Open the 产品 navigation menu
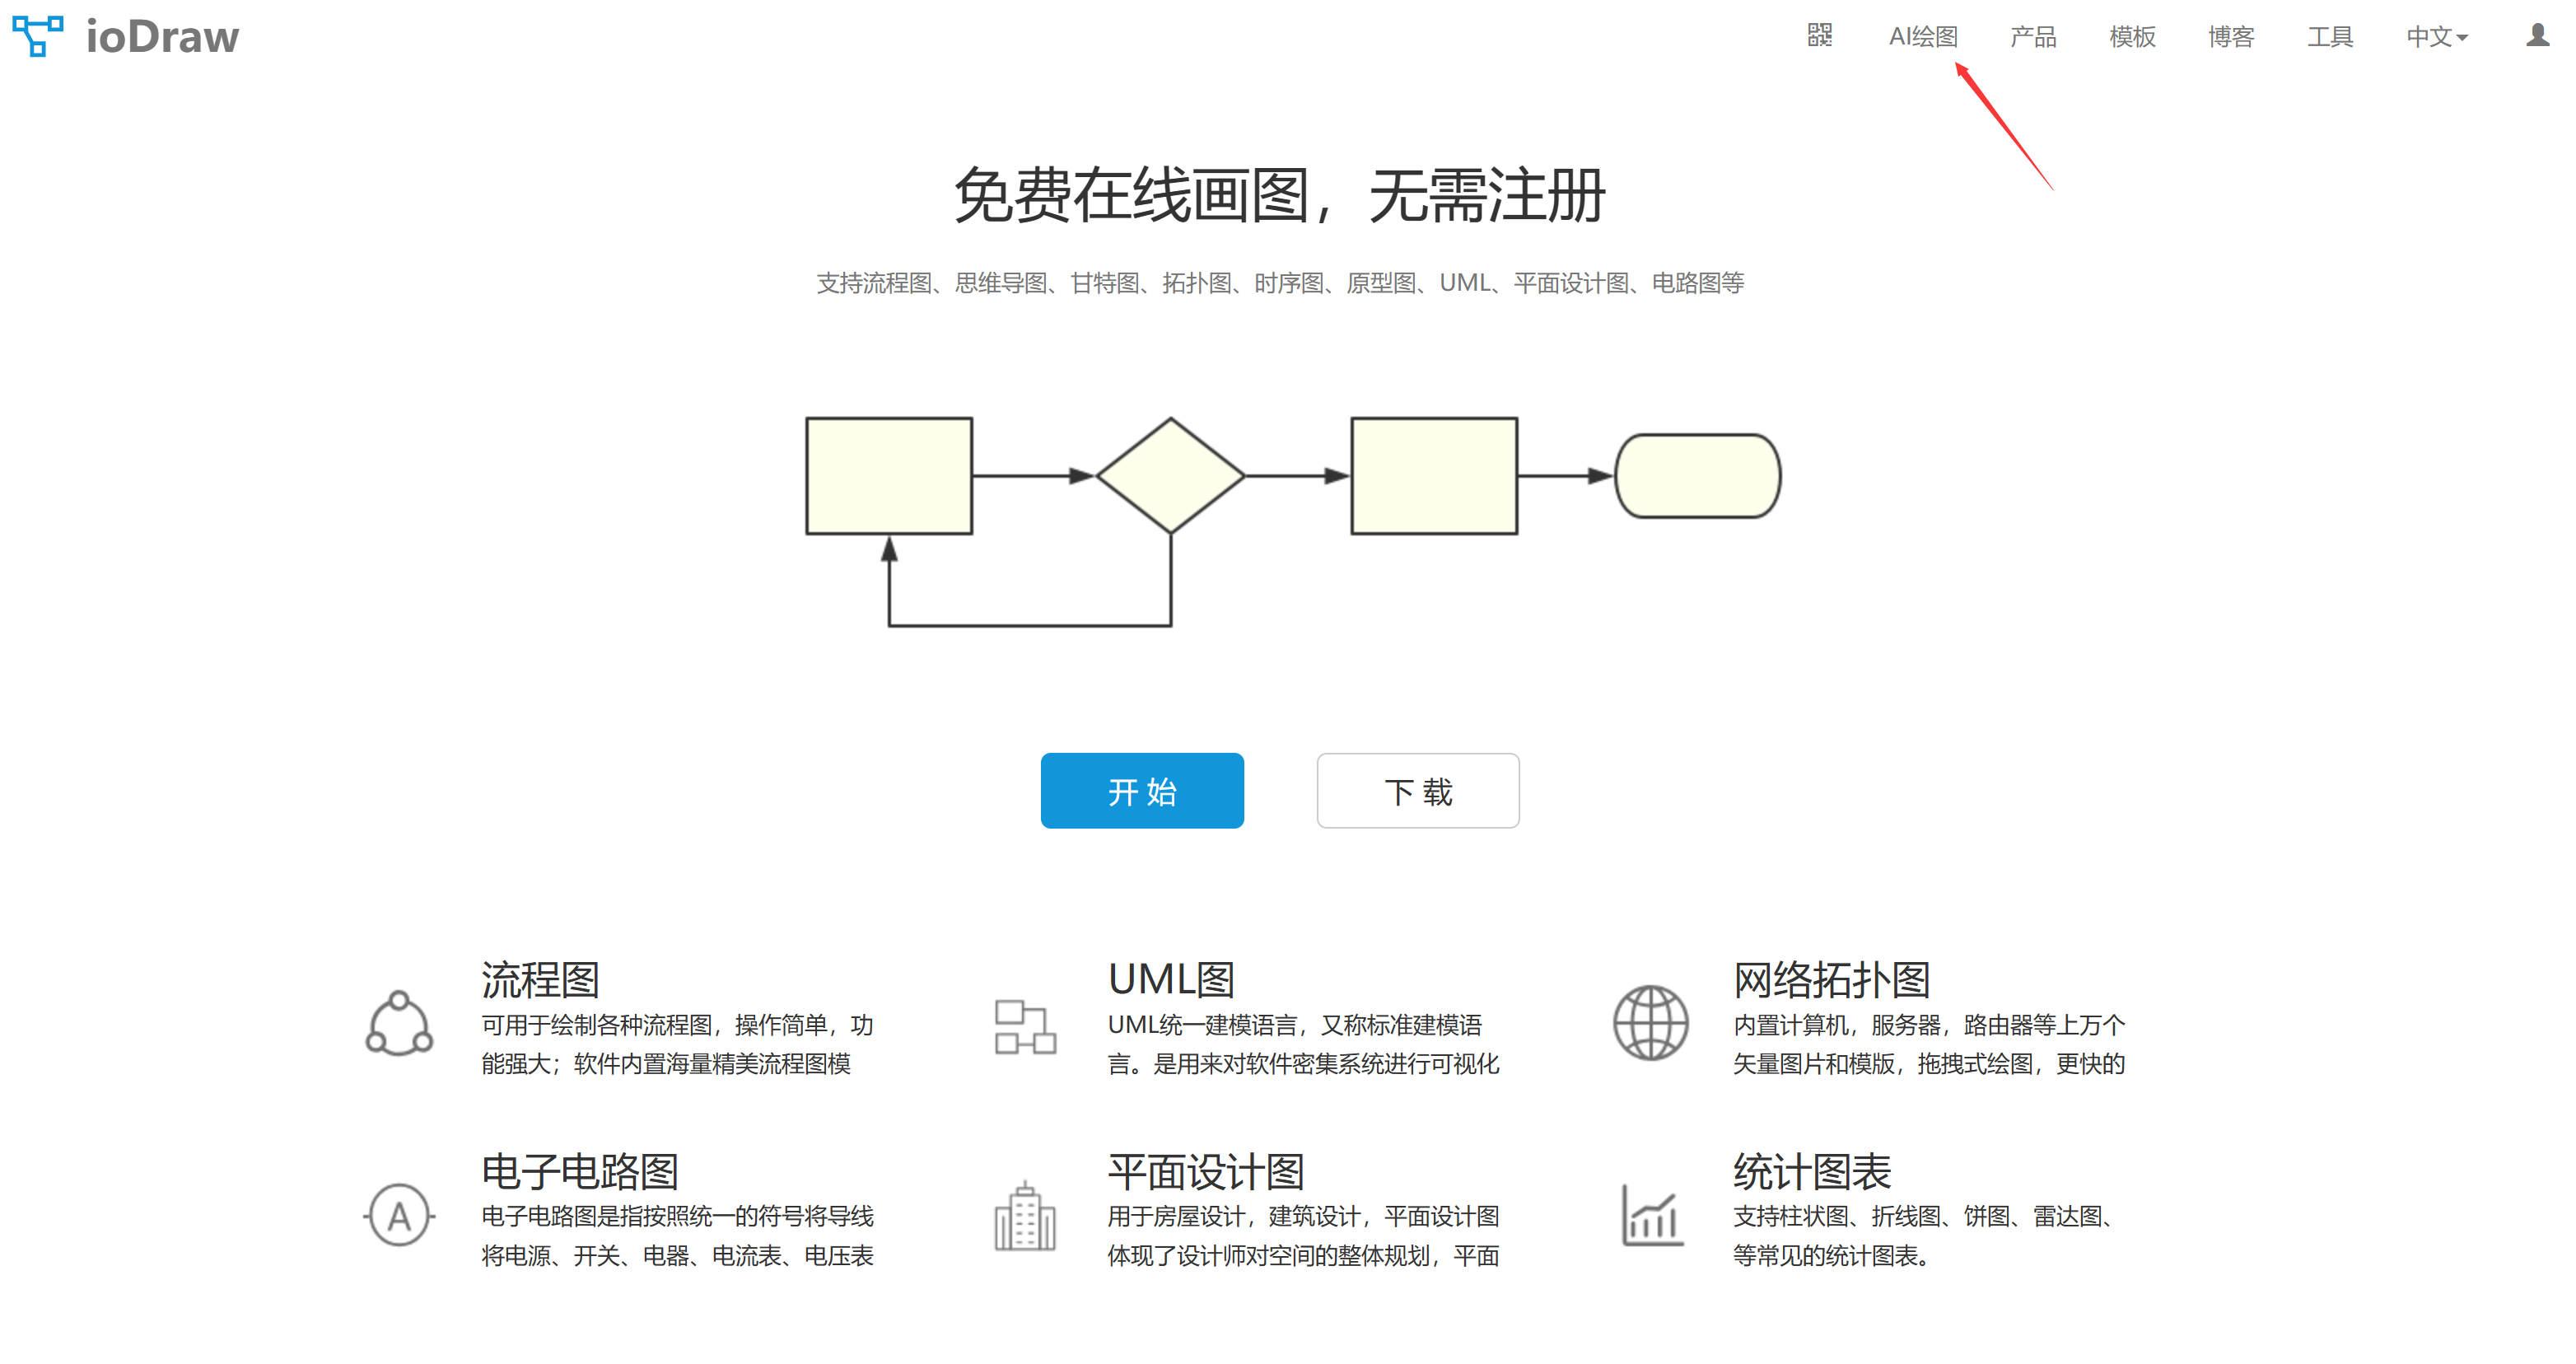This screenshot has width=2576, height=1364. pos(2033,37)
